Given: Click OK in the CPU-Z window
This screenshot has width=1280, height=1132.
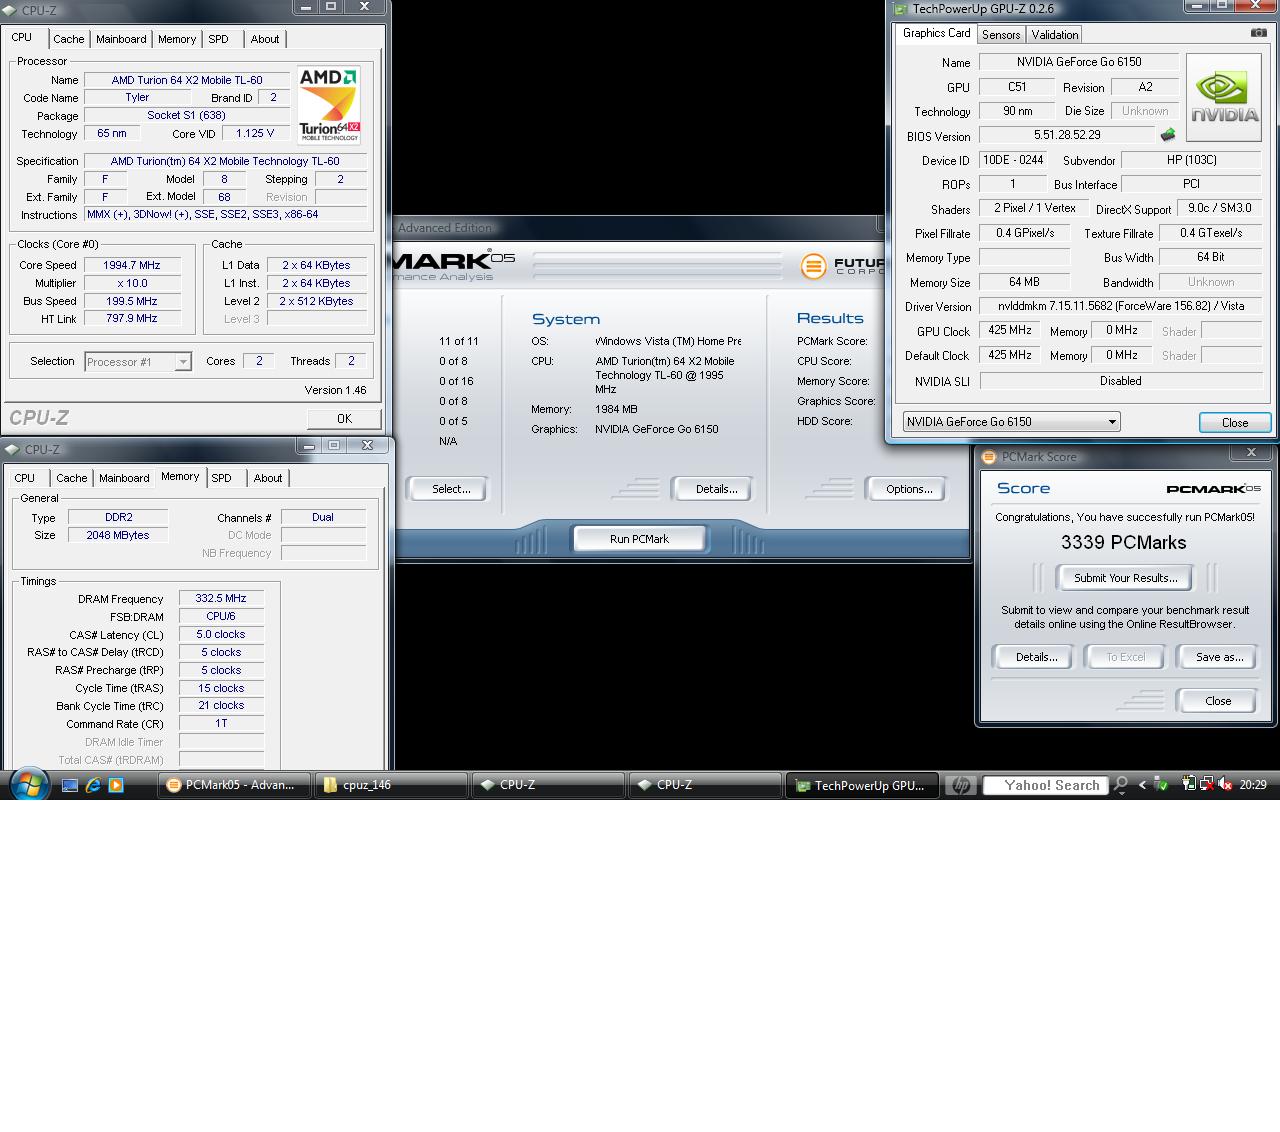Looking at the screenshot, I should (344, 419).
